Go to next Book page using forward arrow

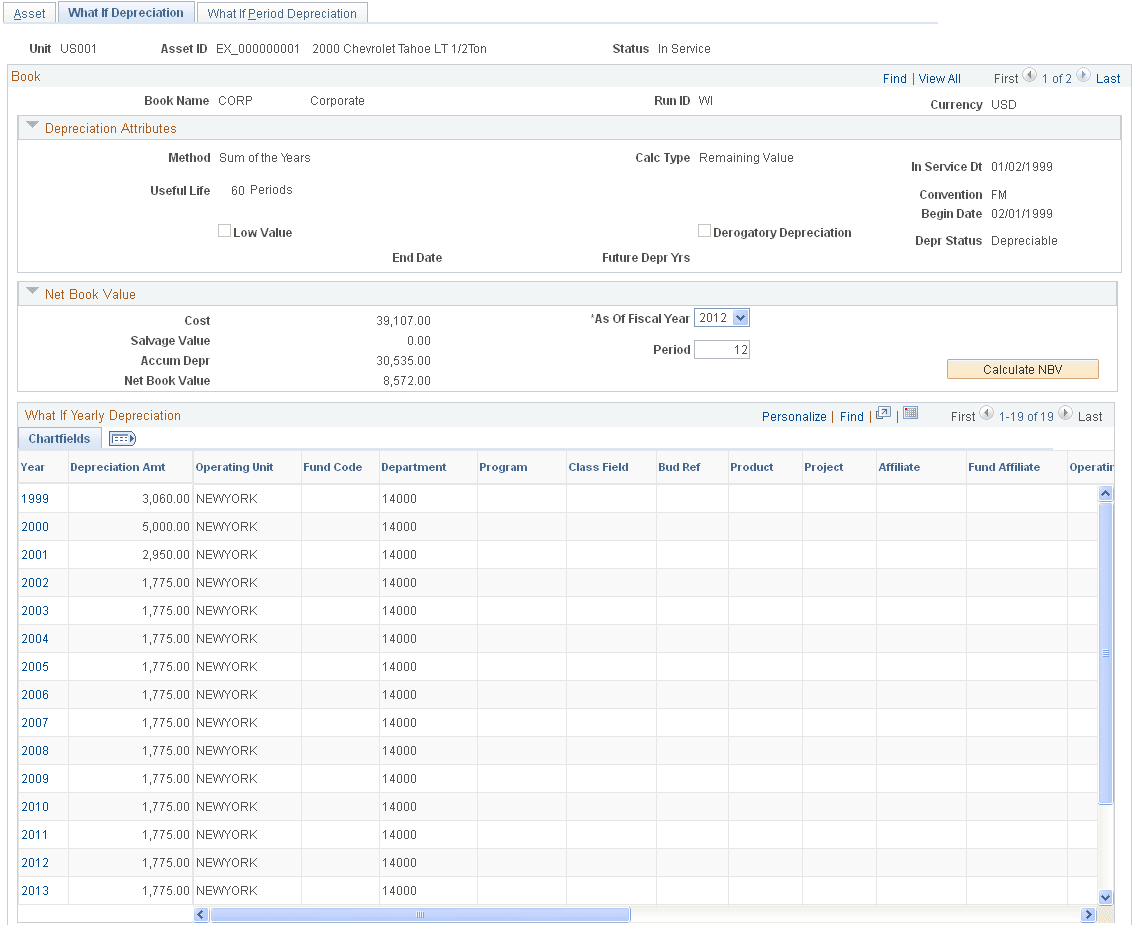[1083, 78]
